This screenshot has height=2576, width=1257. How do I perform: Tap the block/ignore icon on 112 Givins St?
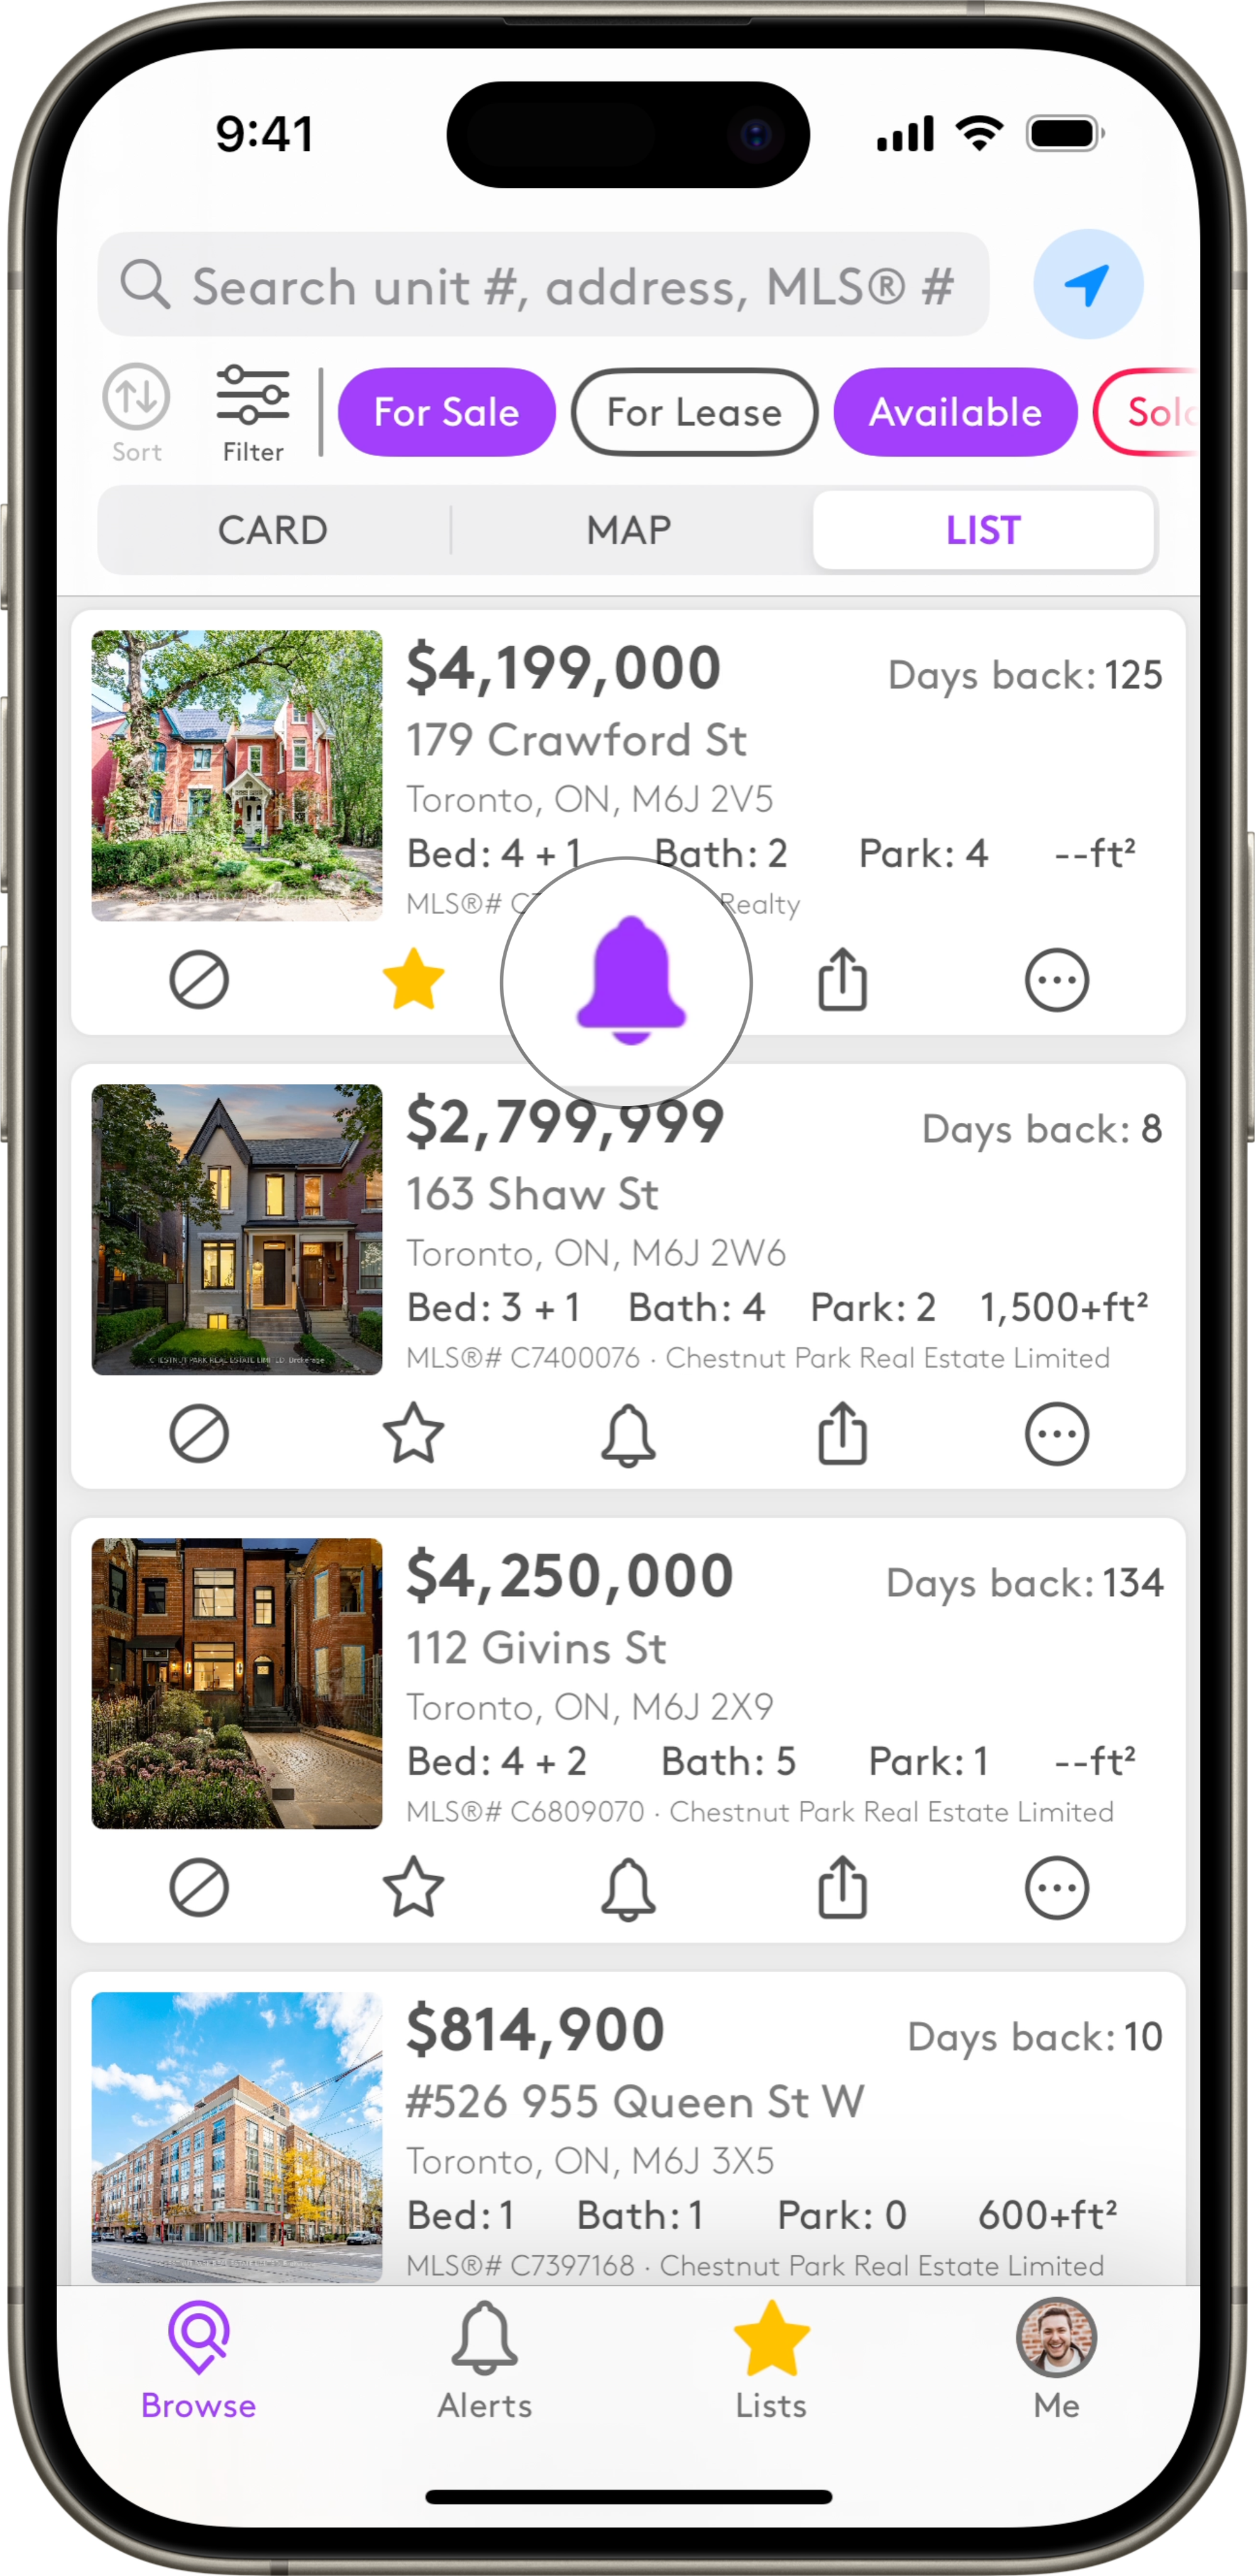pyautogui.click(x=197, y=1886)
